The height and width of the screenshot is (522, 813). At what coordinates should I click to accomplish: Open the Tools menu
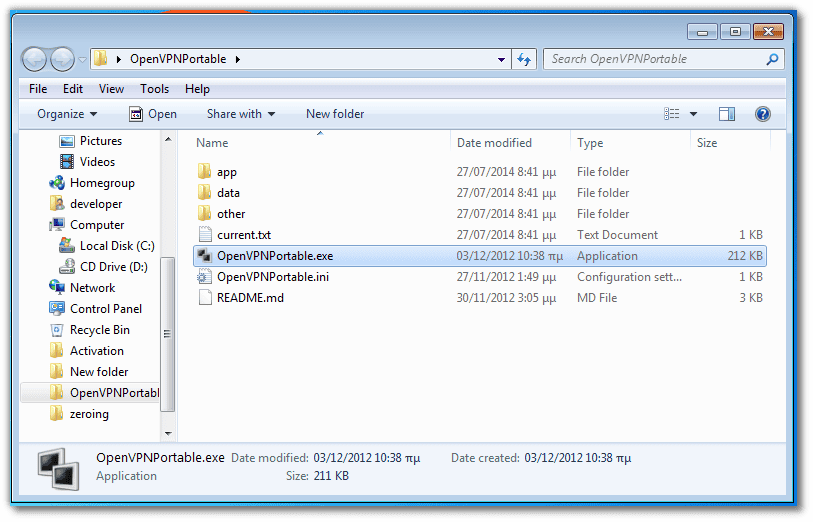click(155, 89)
